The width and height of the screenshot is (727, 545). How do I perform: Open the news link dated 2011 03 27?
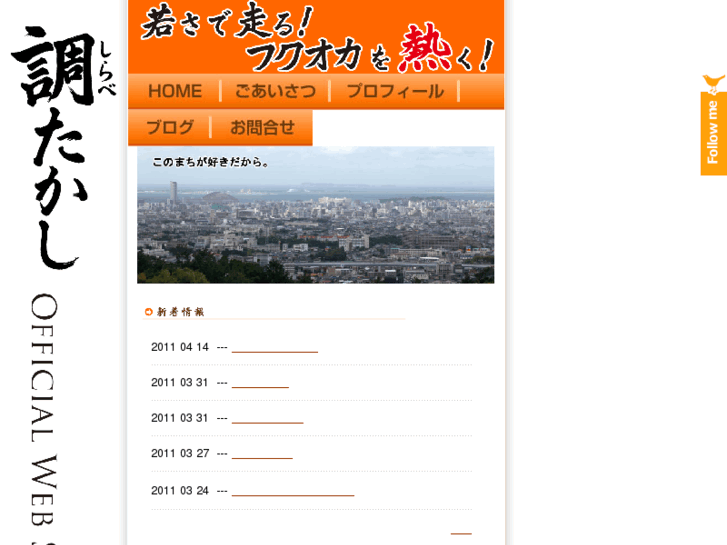262,454
